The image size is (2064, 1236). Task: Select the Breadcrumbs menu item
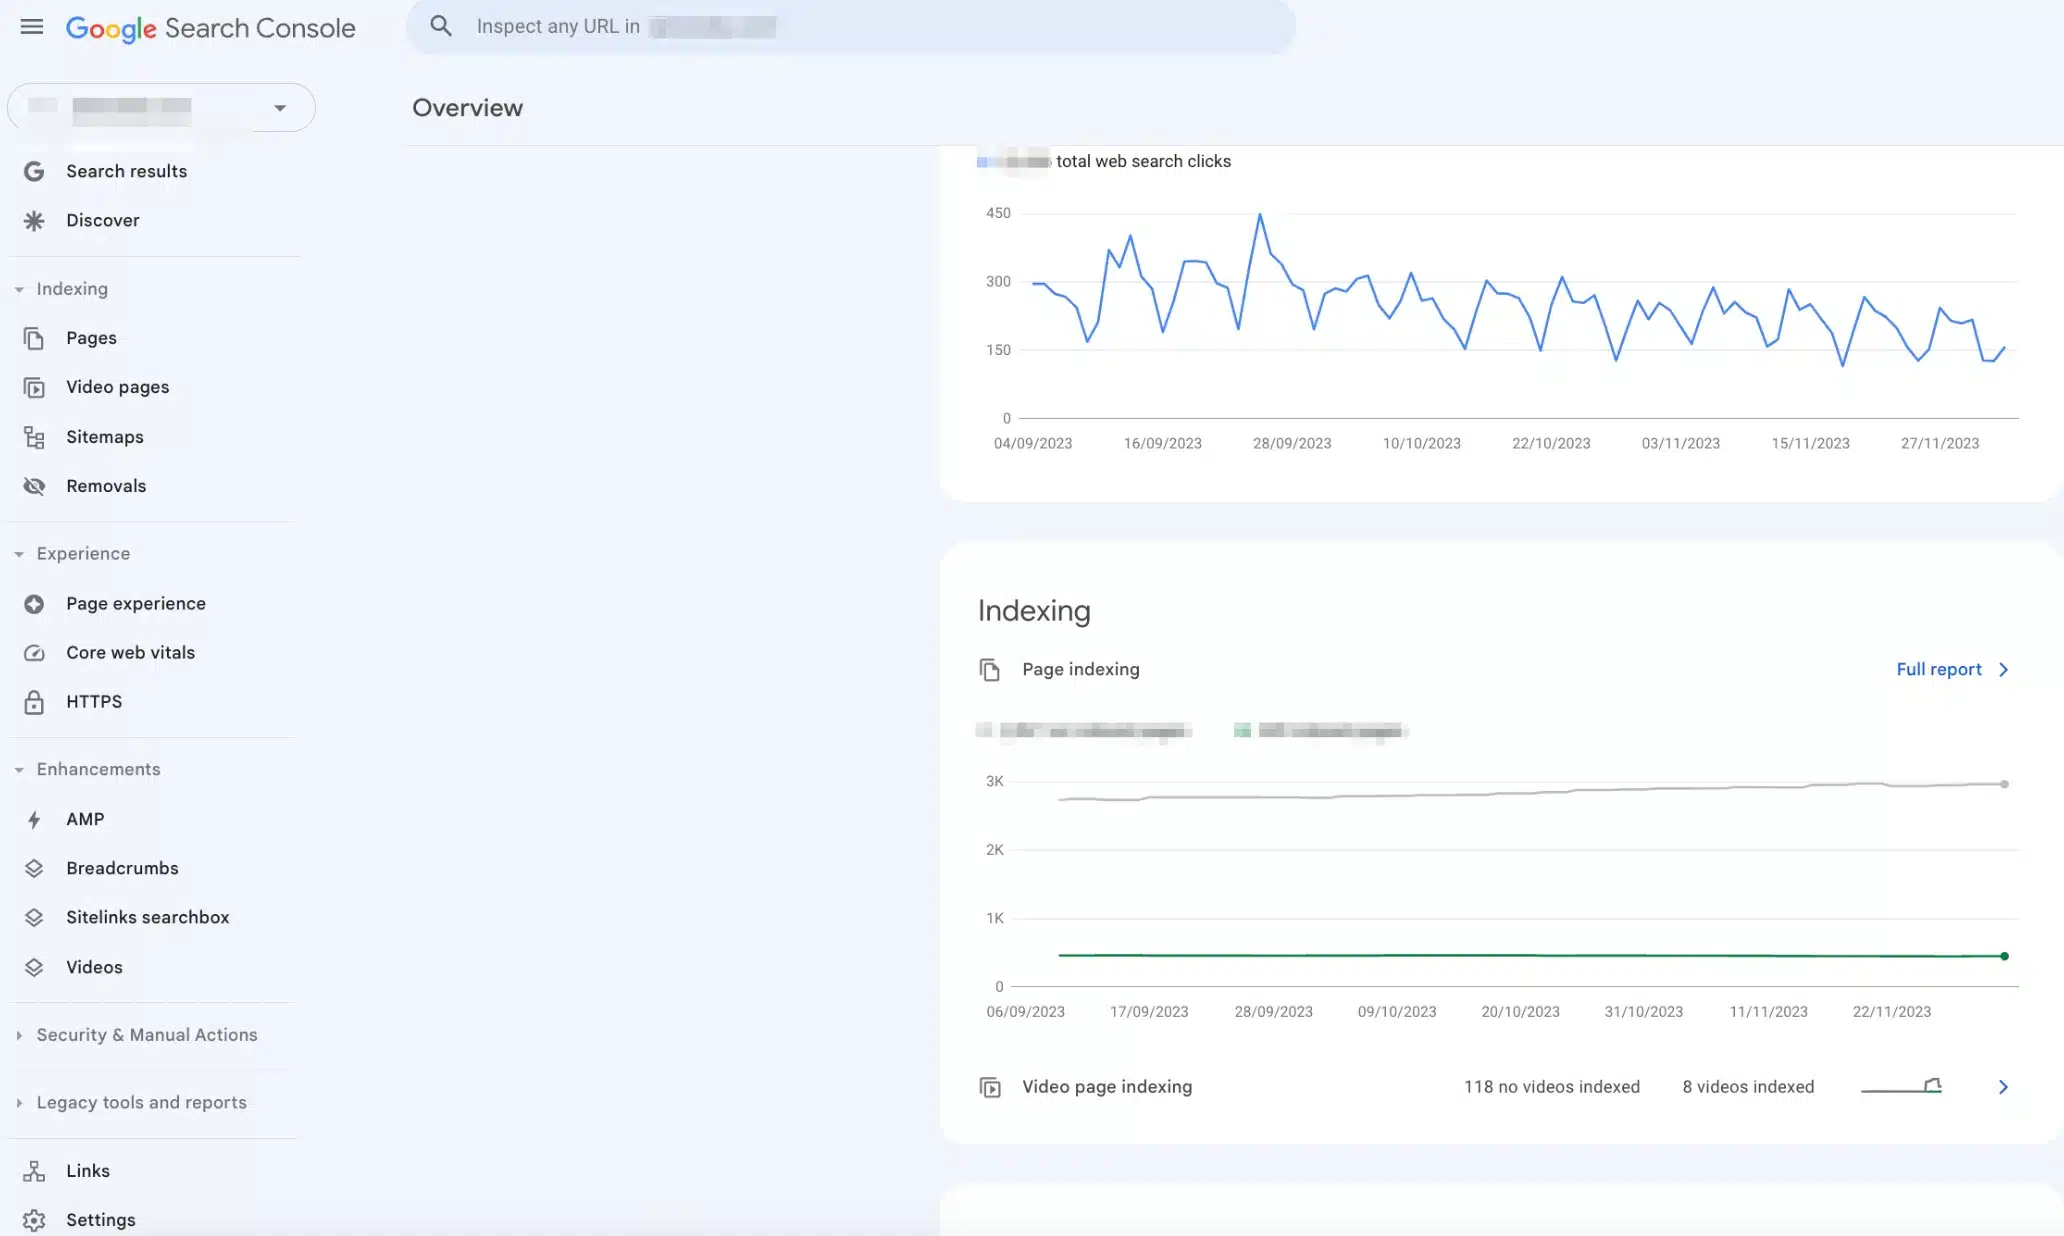pyautogui.click(x=121, y=868)
